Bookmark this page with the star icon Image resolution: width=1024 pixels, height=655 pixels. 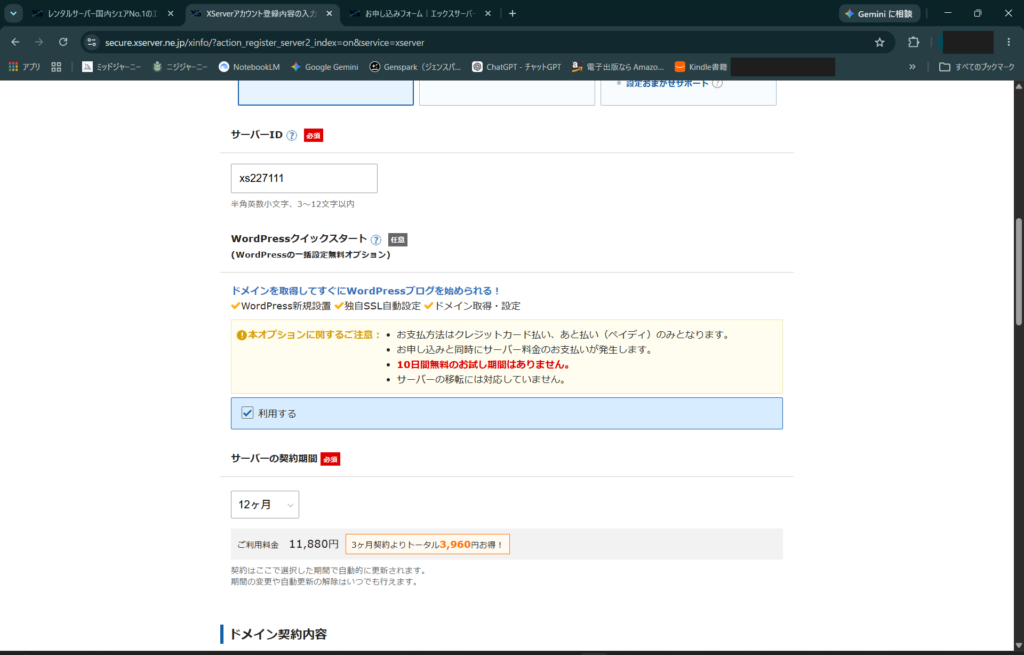880,42
